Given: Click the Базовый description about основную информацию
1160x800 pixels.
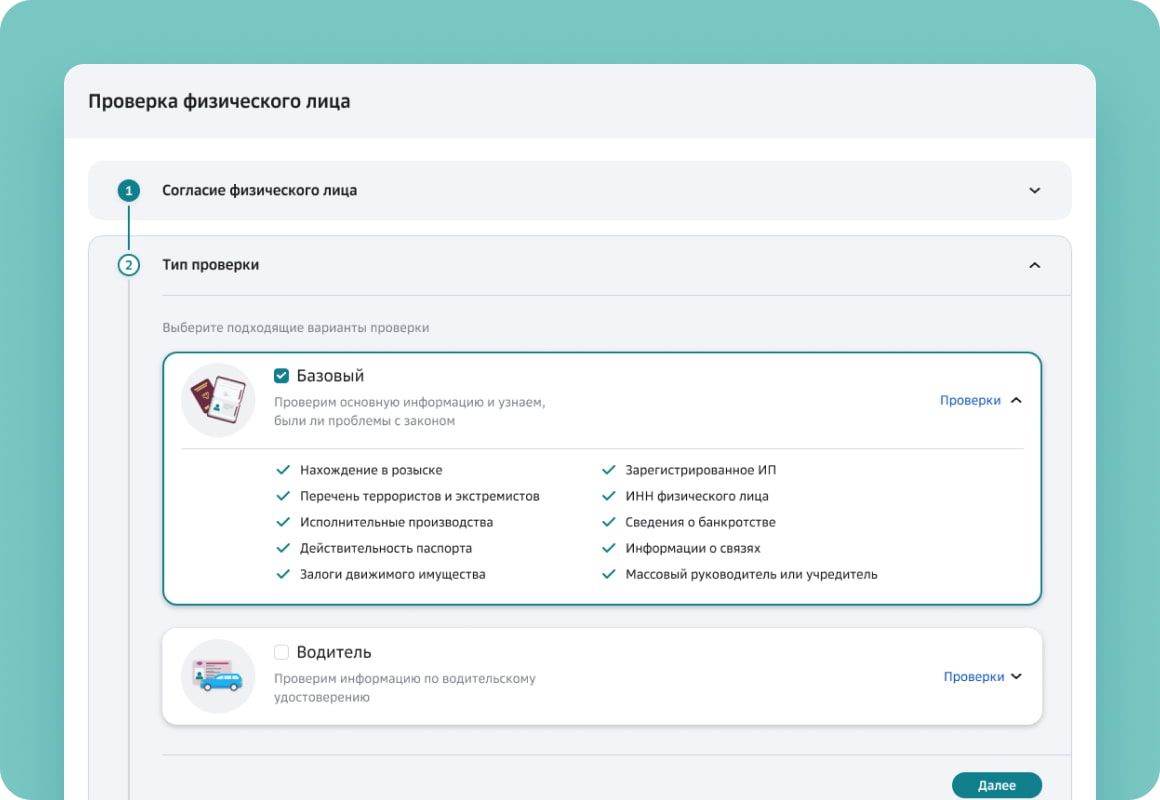Looking at the screenshot, I should (x=409, y=411).
